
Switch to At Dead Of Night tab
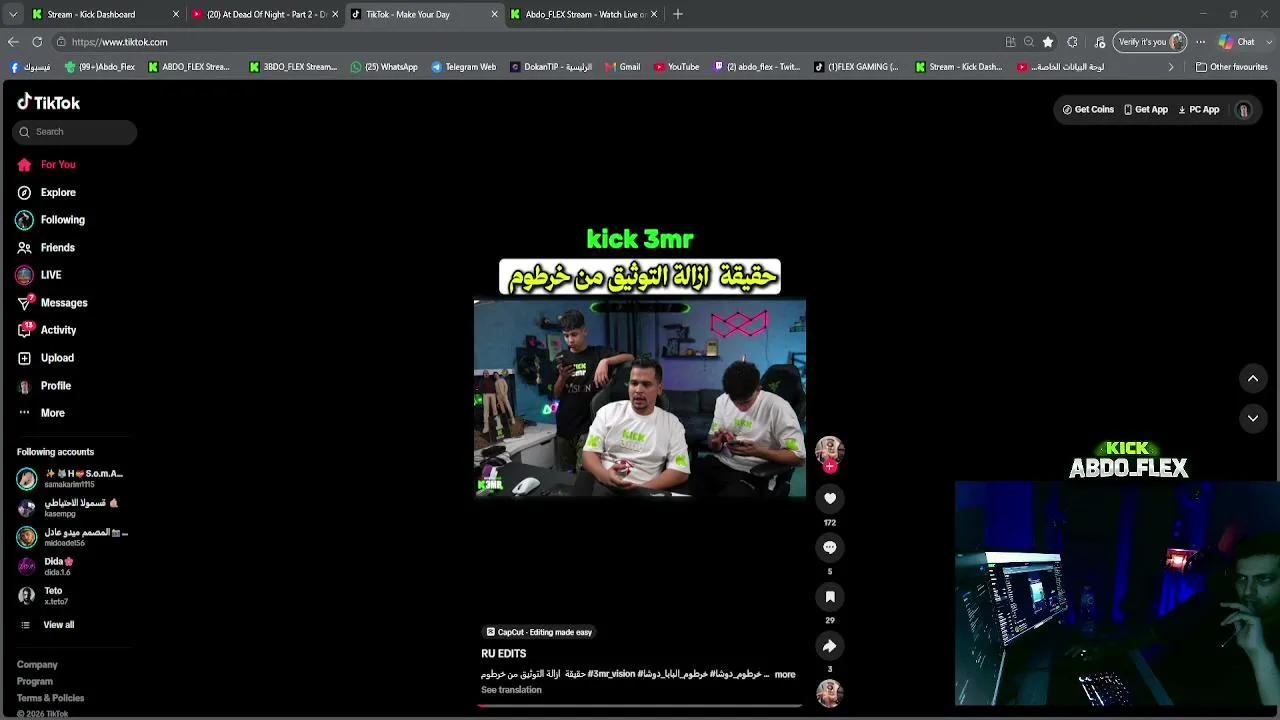[x=265, y=14]
